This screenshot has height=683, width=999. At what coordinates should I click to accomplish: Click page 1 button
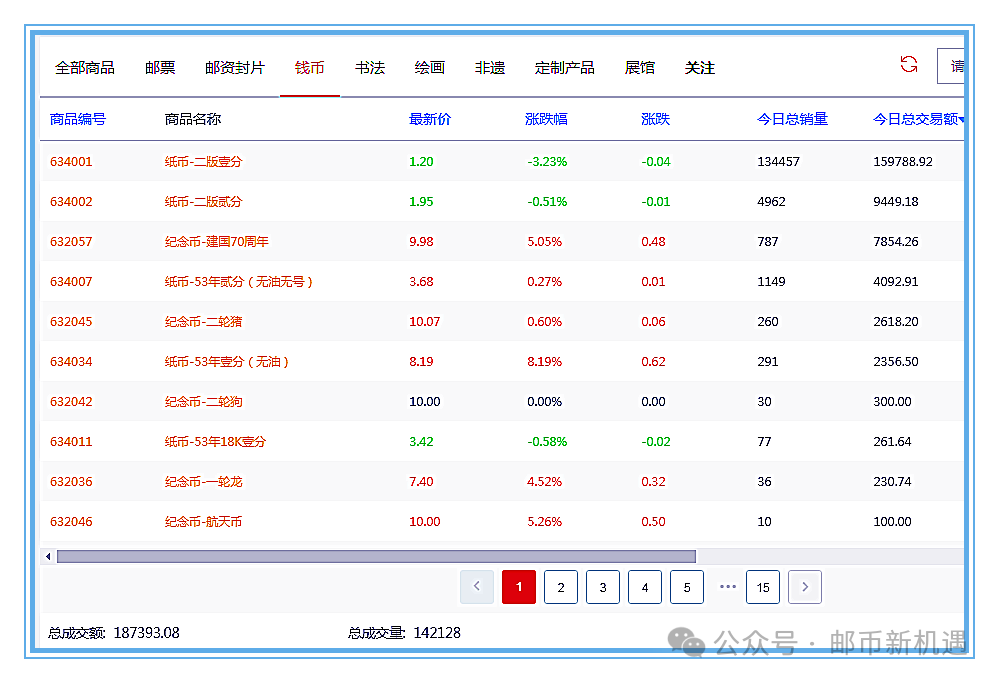(519, 587)
